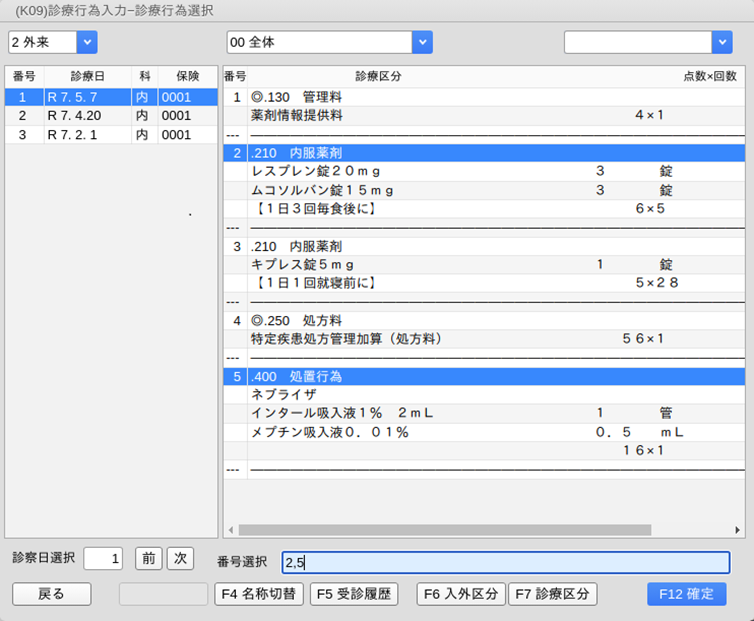Screen dimensions: 754x621
Task: Open F5 受診履歴 history
Action: (353, 594)
